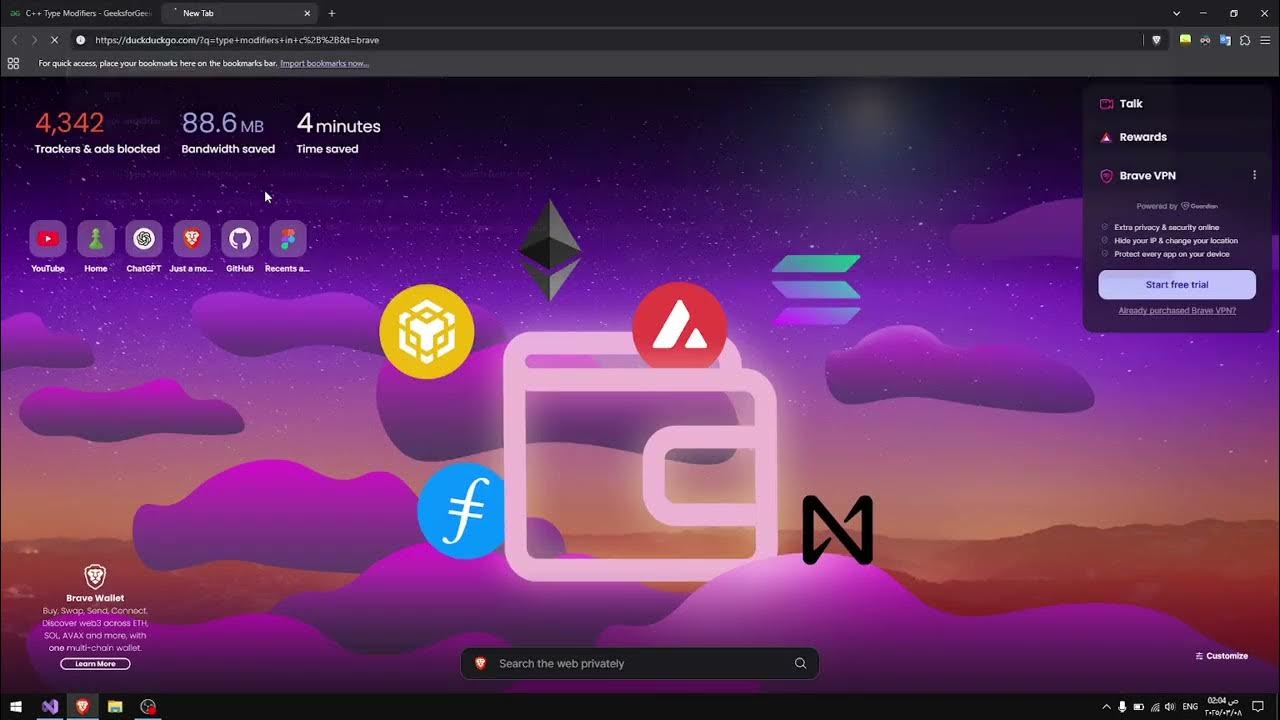Open the ChatGPT top site shortcut

[144, 239]
